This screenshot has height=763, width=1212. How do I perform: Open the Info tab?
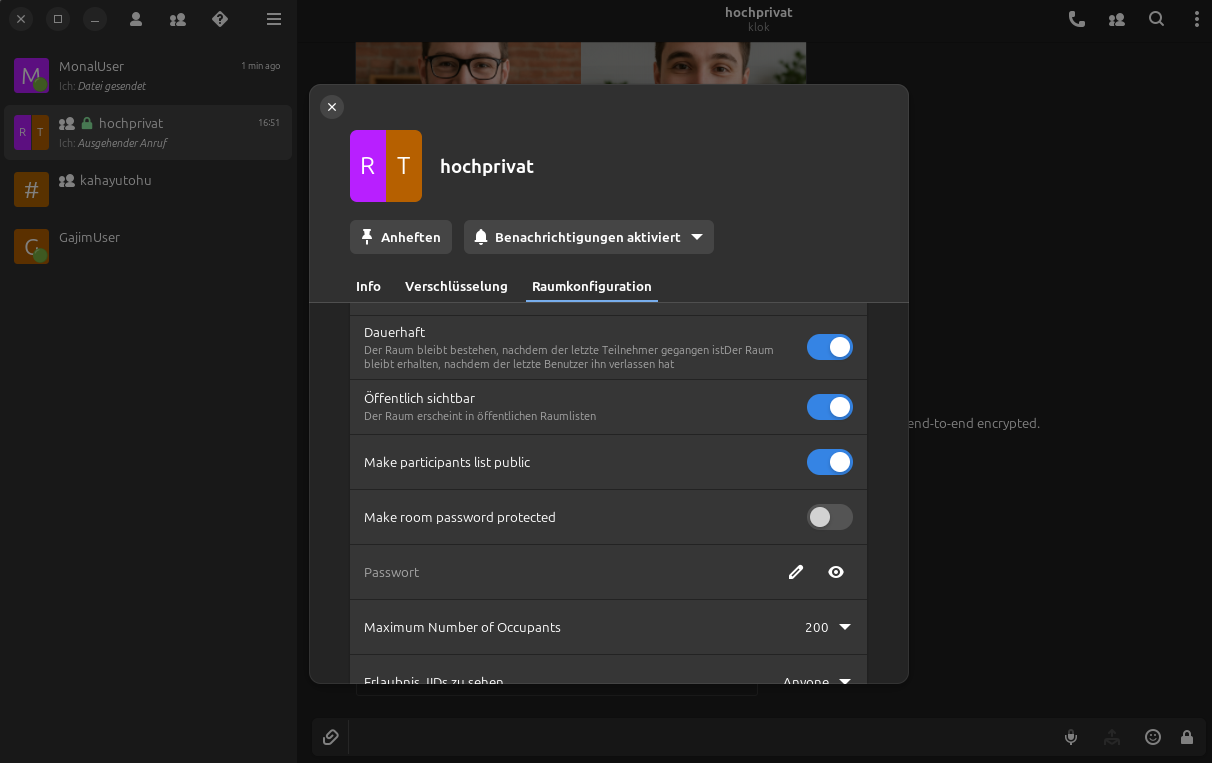368,286
